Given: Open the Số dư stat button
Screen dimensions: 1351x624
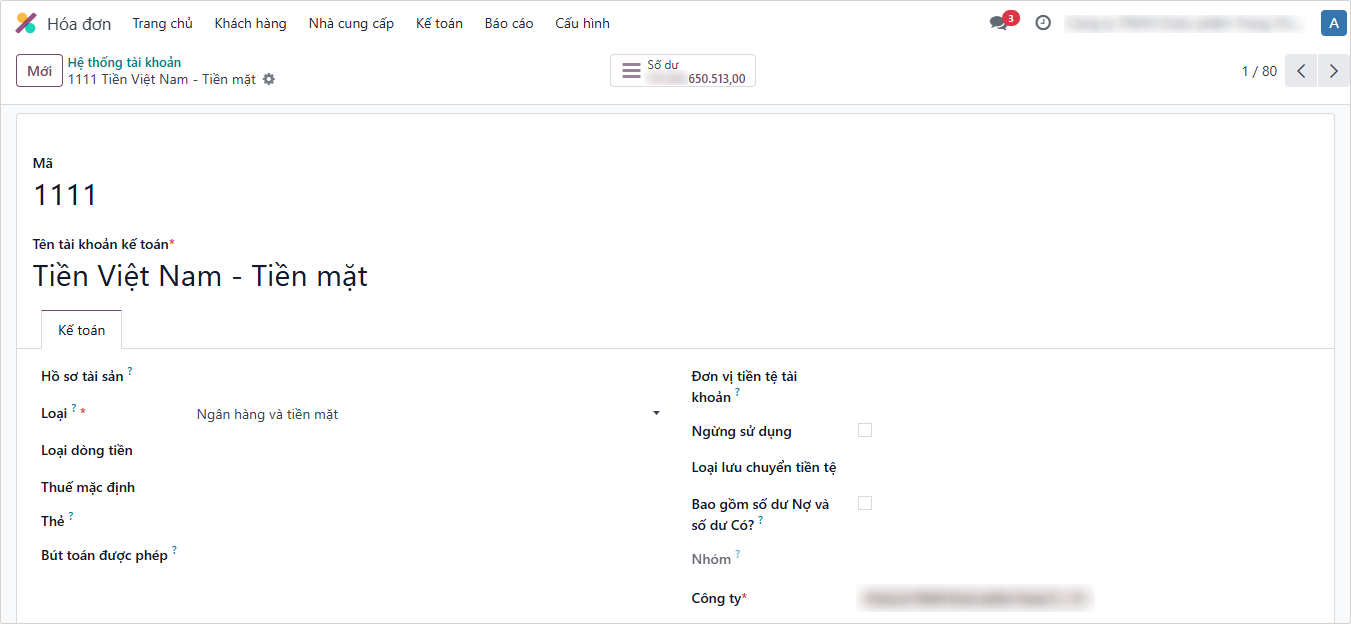Looking at the screenshot, I should 683,71.
